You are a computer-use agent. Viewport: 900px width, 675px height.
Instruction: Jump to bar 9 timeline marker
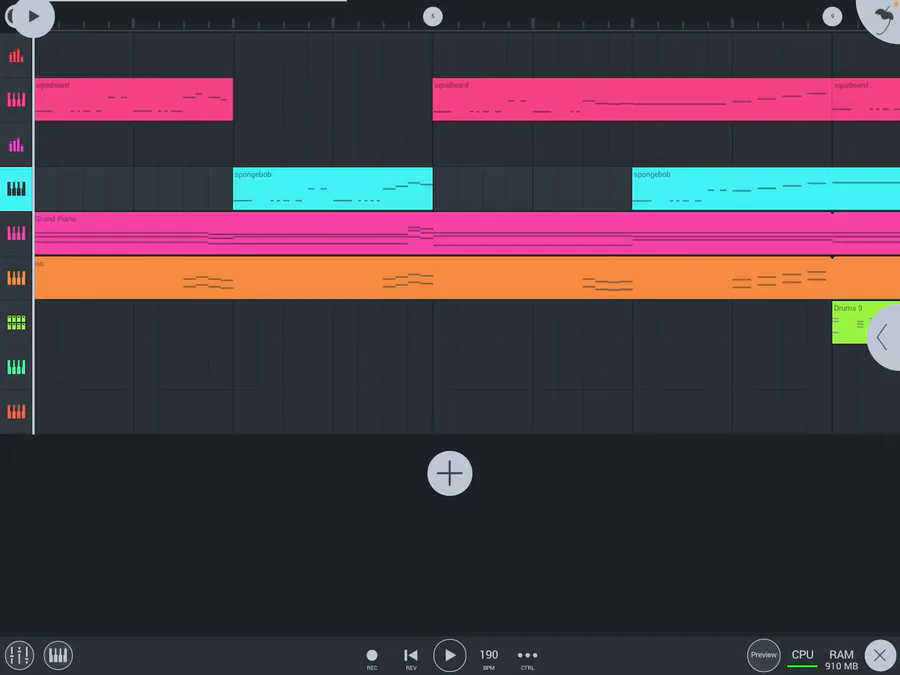[832, 16]
